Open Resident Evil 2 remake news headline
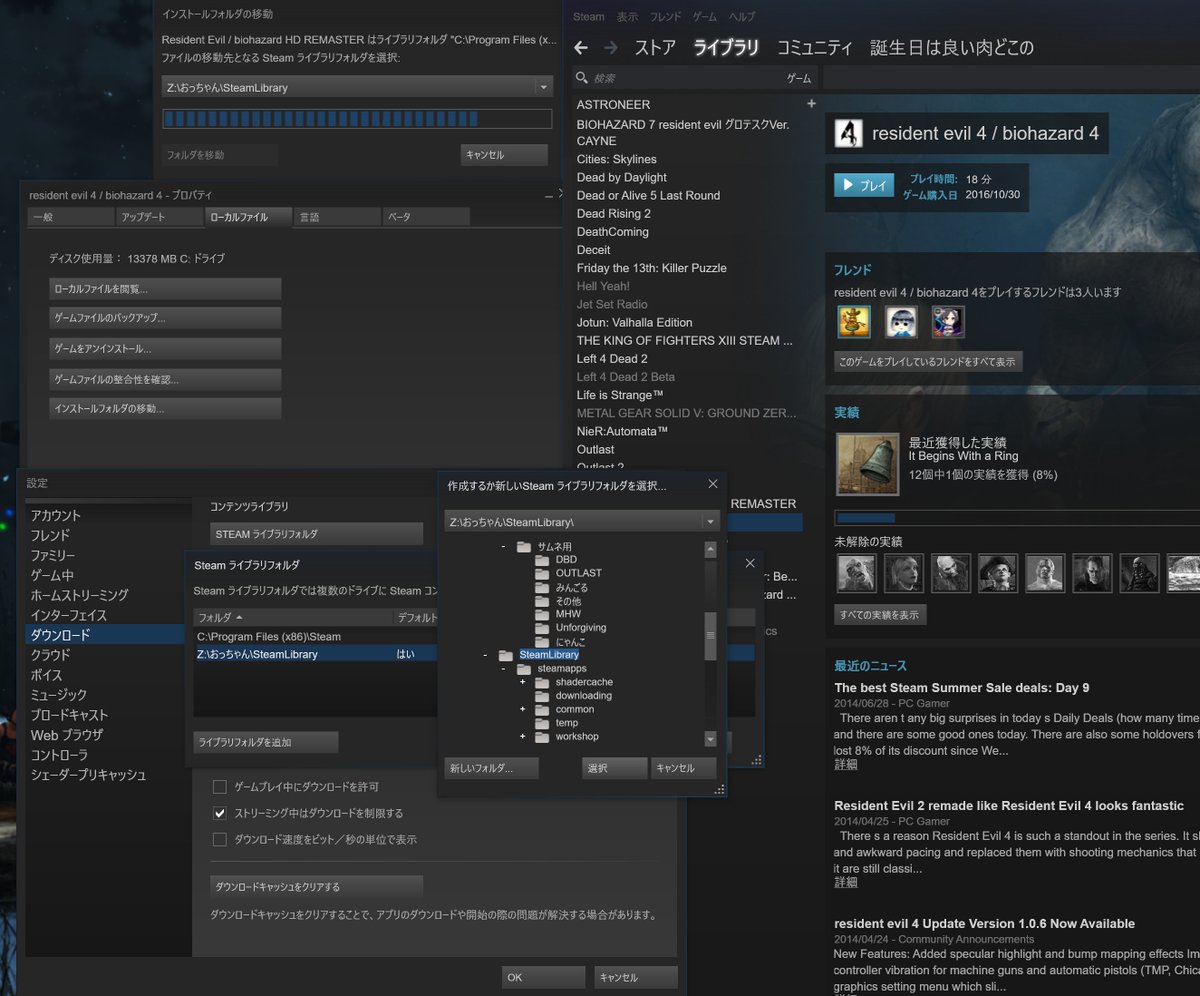 coord(1009,806)
